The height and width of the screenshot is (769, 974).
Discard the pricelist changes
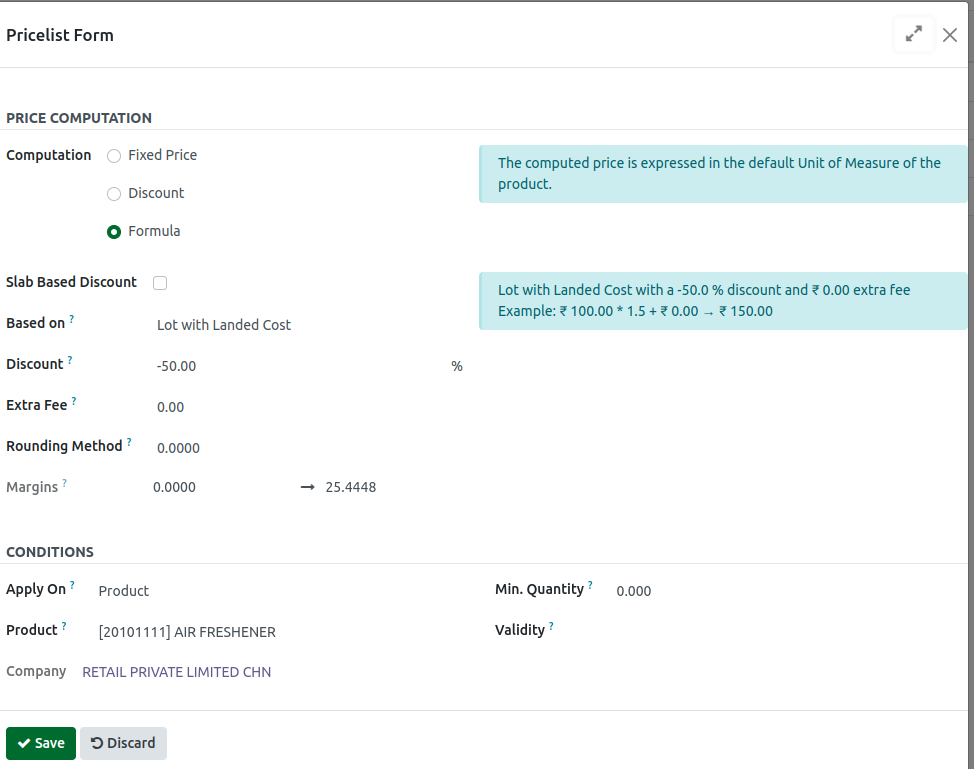click(123, 743)
